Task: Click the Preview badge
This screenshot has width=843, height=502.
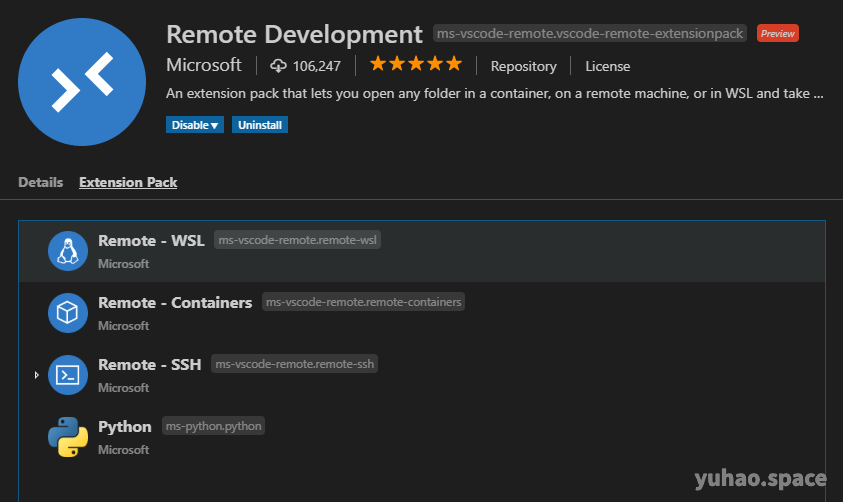Action: tap(777, 33)
